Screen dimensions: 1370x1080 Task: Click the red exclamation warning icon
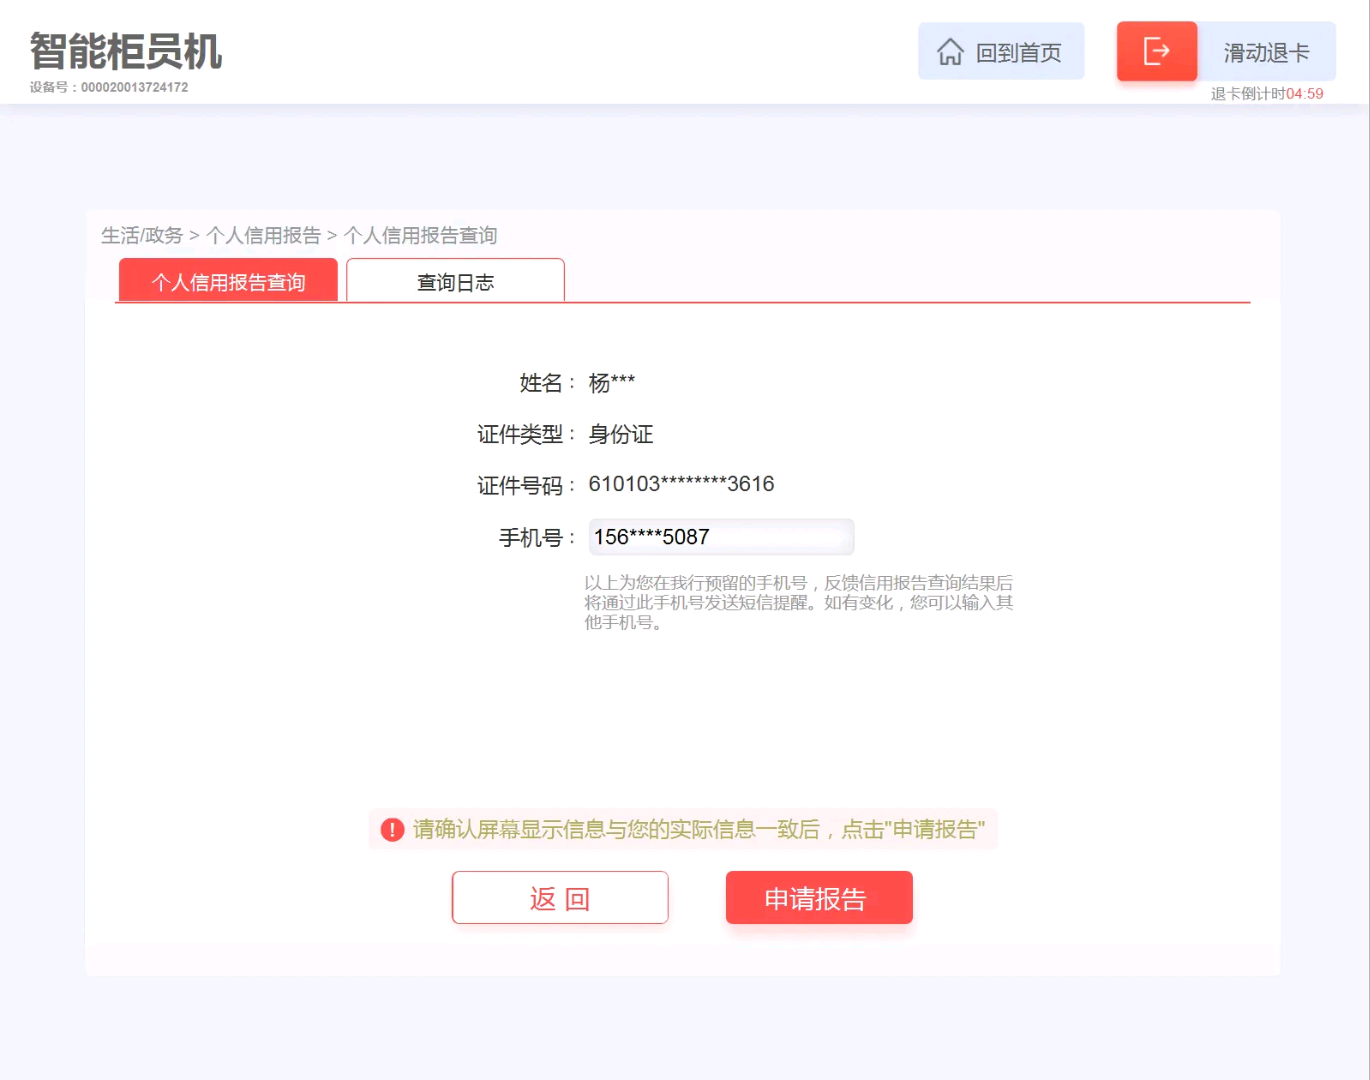(392, 829)
